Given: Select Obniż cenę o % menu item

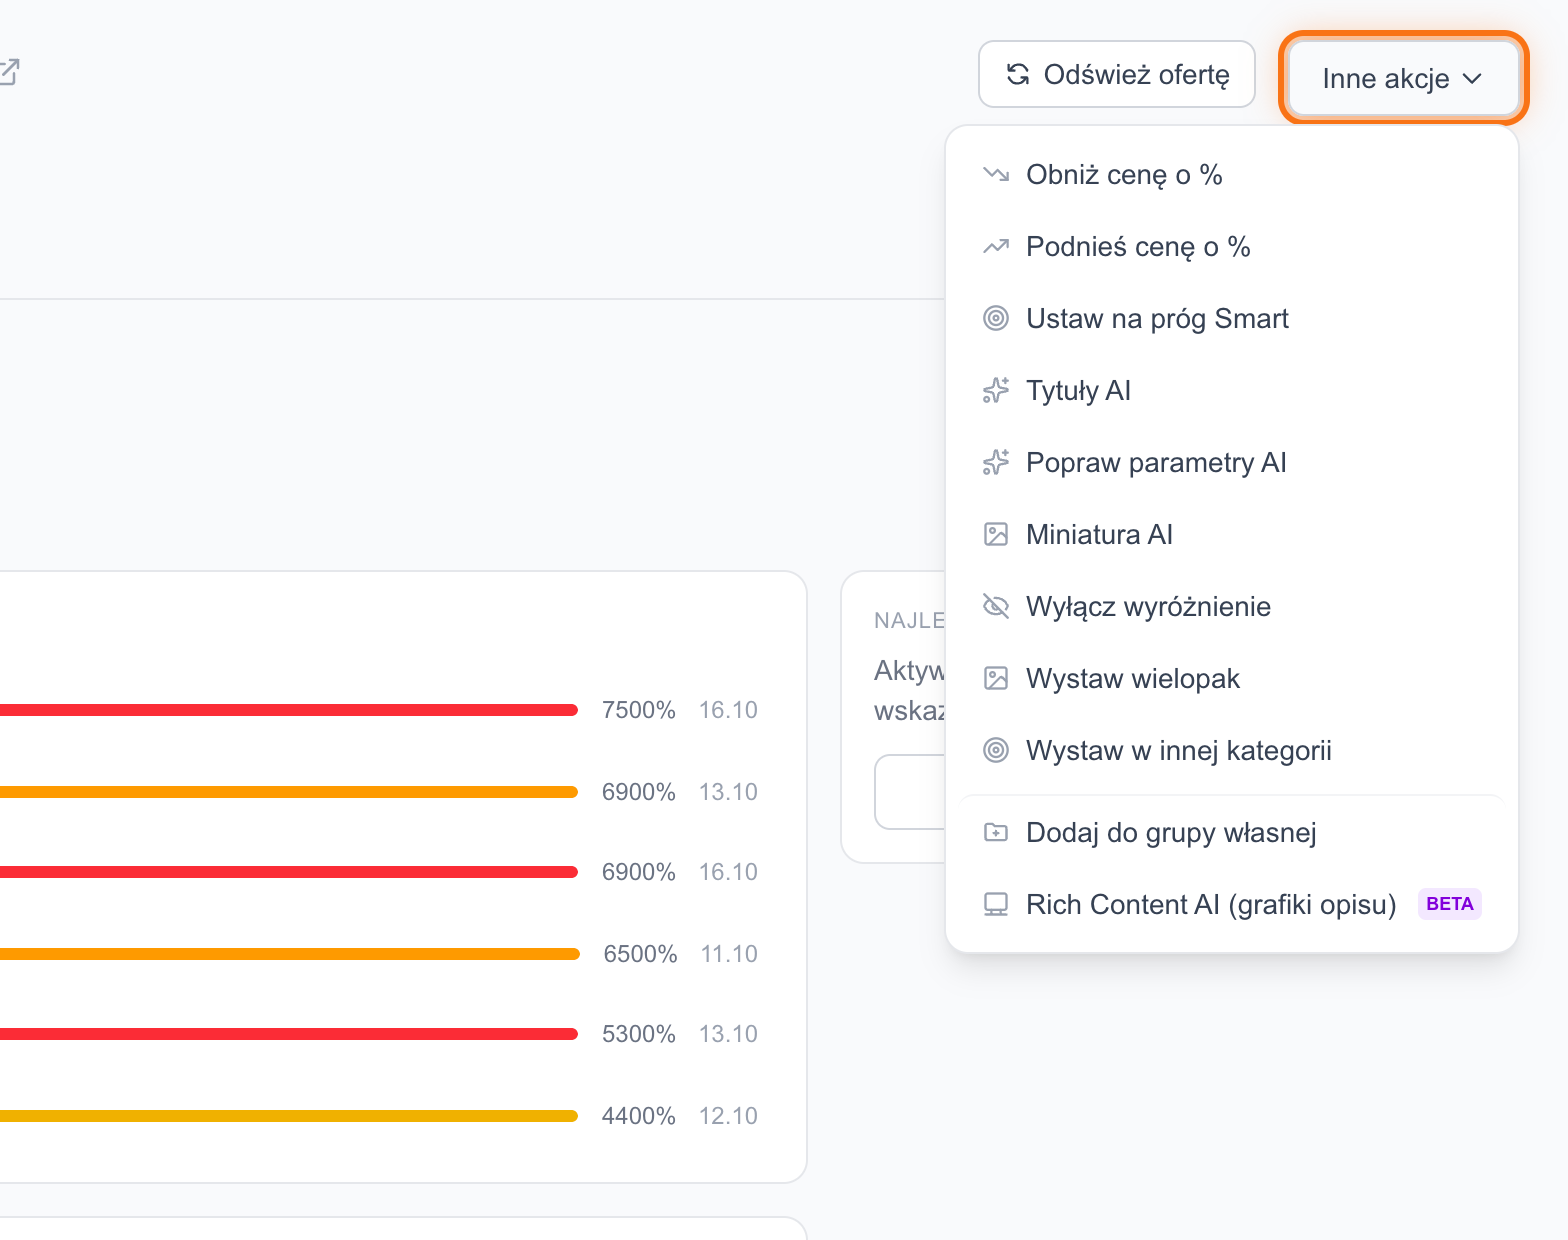Looking at the screenshot, I should click(x=1232, y=175).
